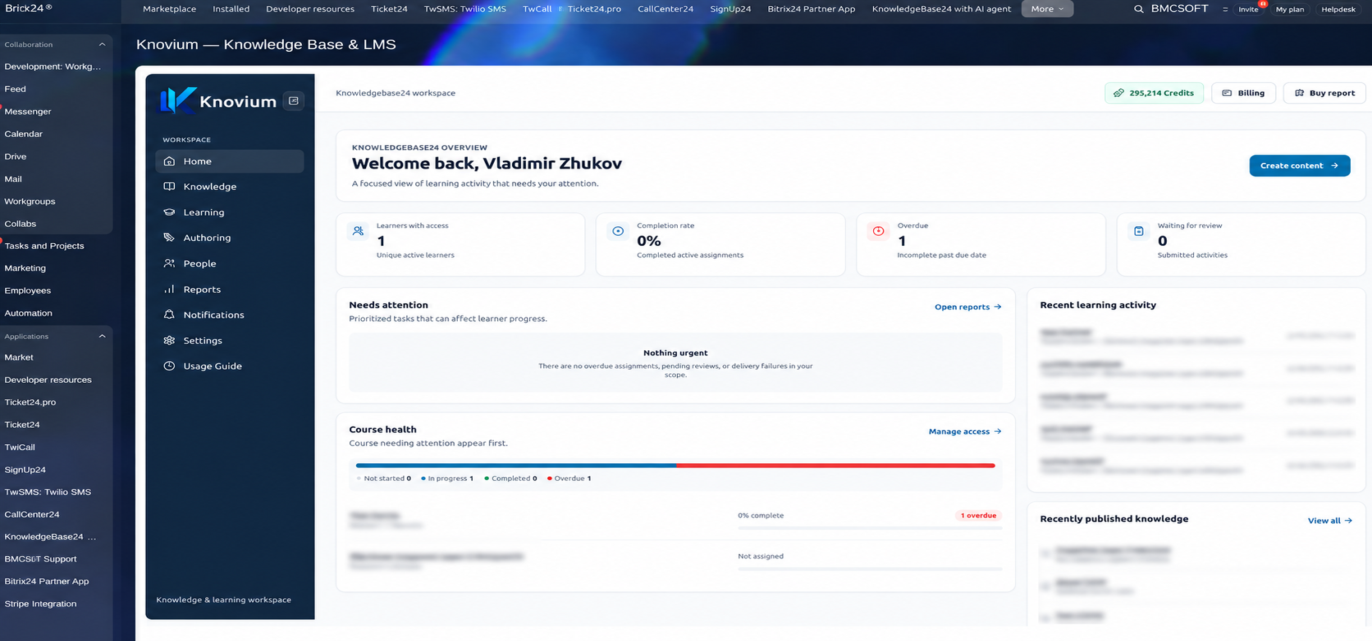The height and width of the screenshot is (641, 1372).
Task: Click the Waiting for review card icon
Action: tap(1138, 231)
